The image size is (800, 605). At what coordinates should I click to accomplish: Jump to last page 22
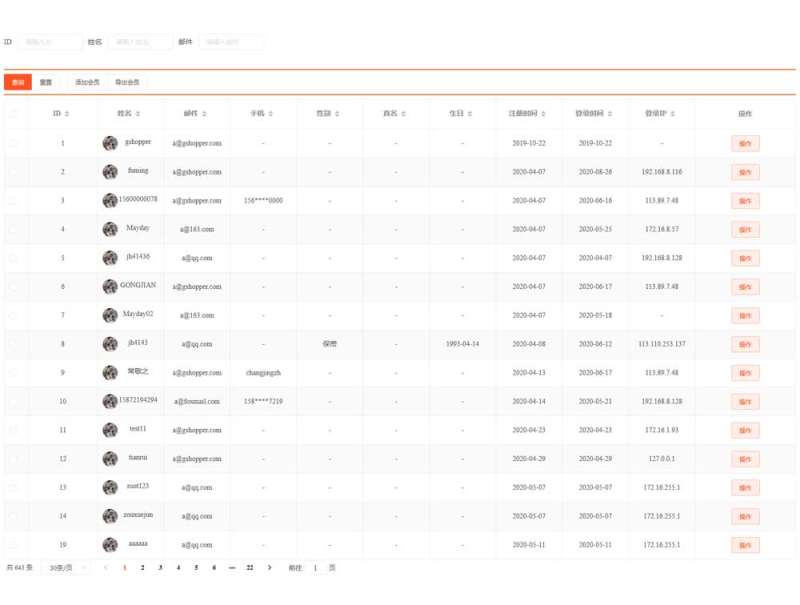[249, 568]
